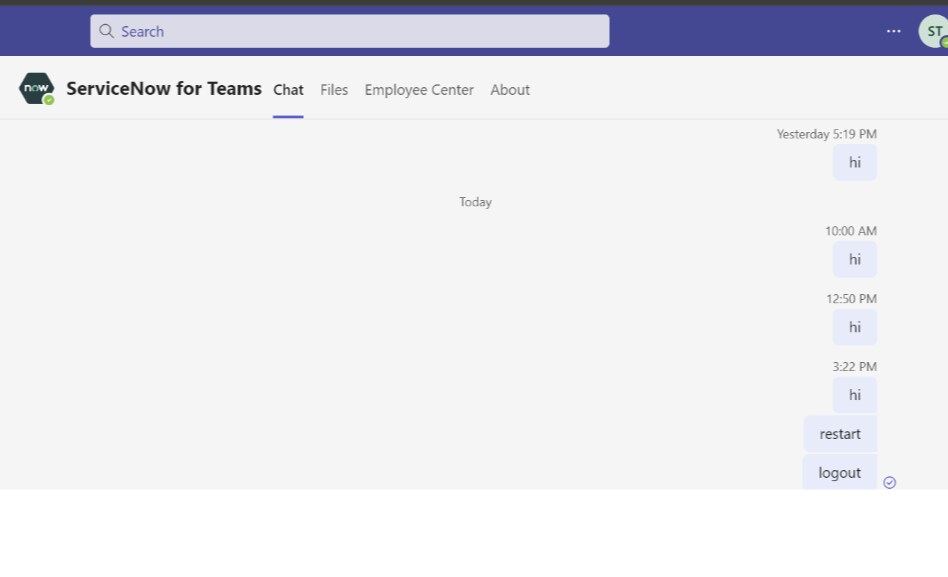Click the sent checkmark beside logout message

(x=889, y=482)
